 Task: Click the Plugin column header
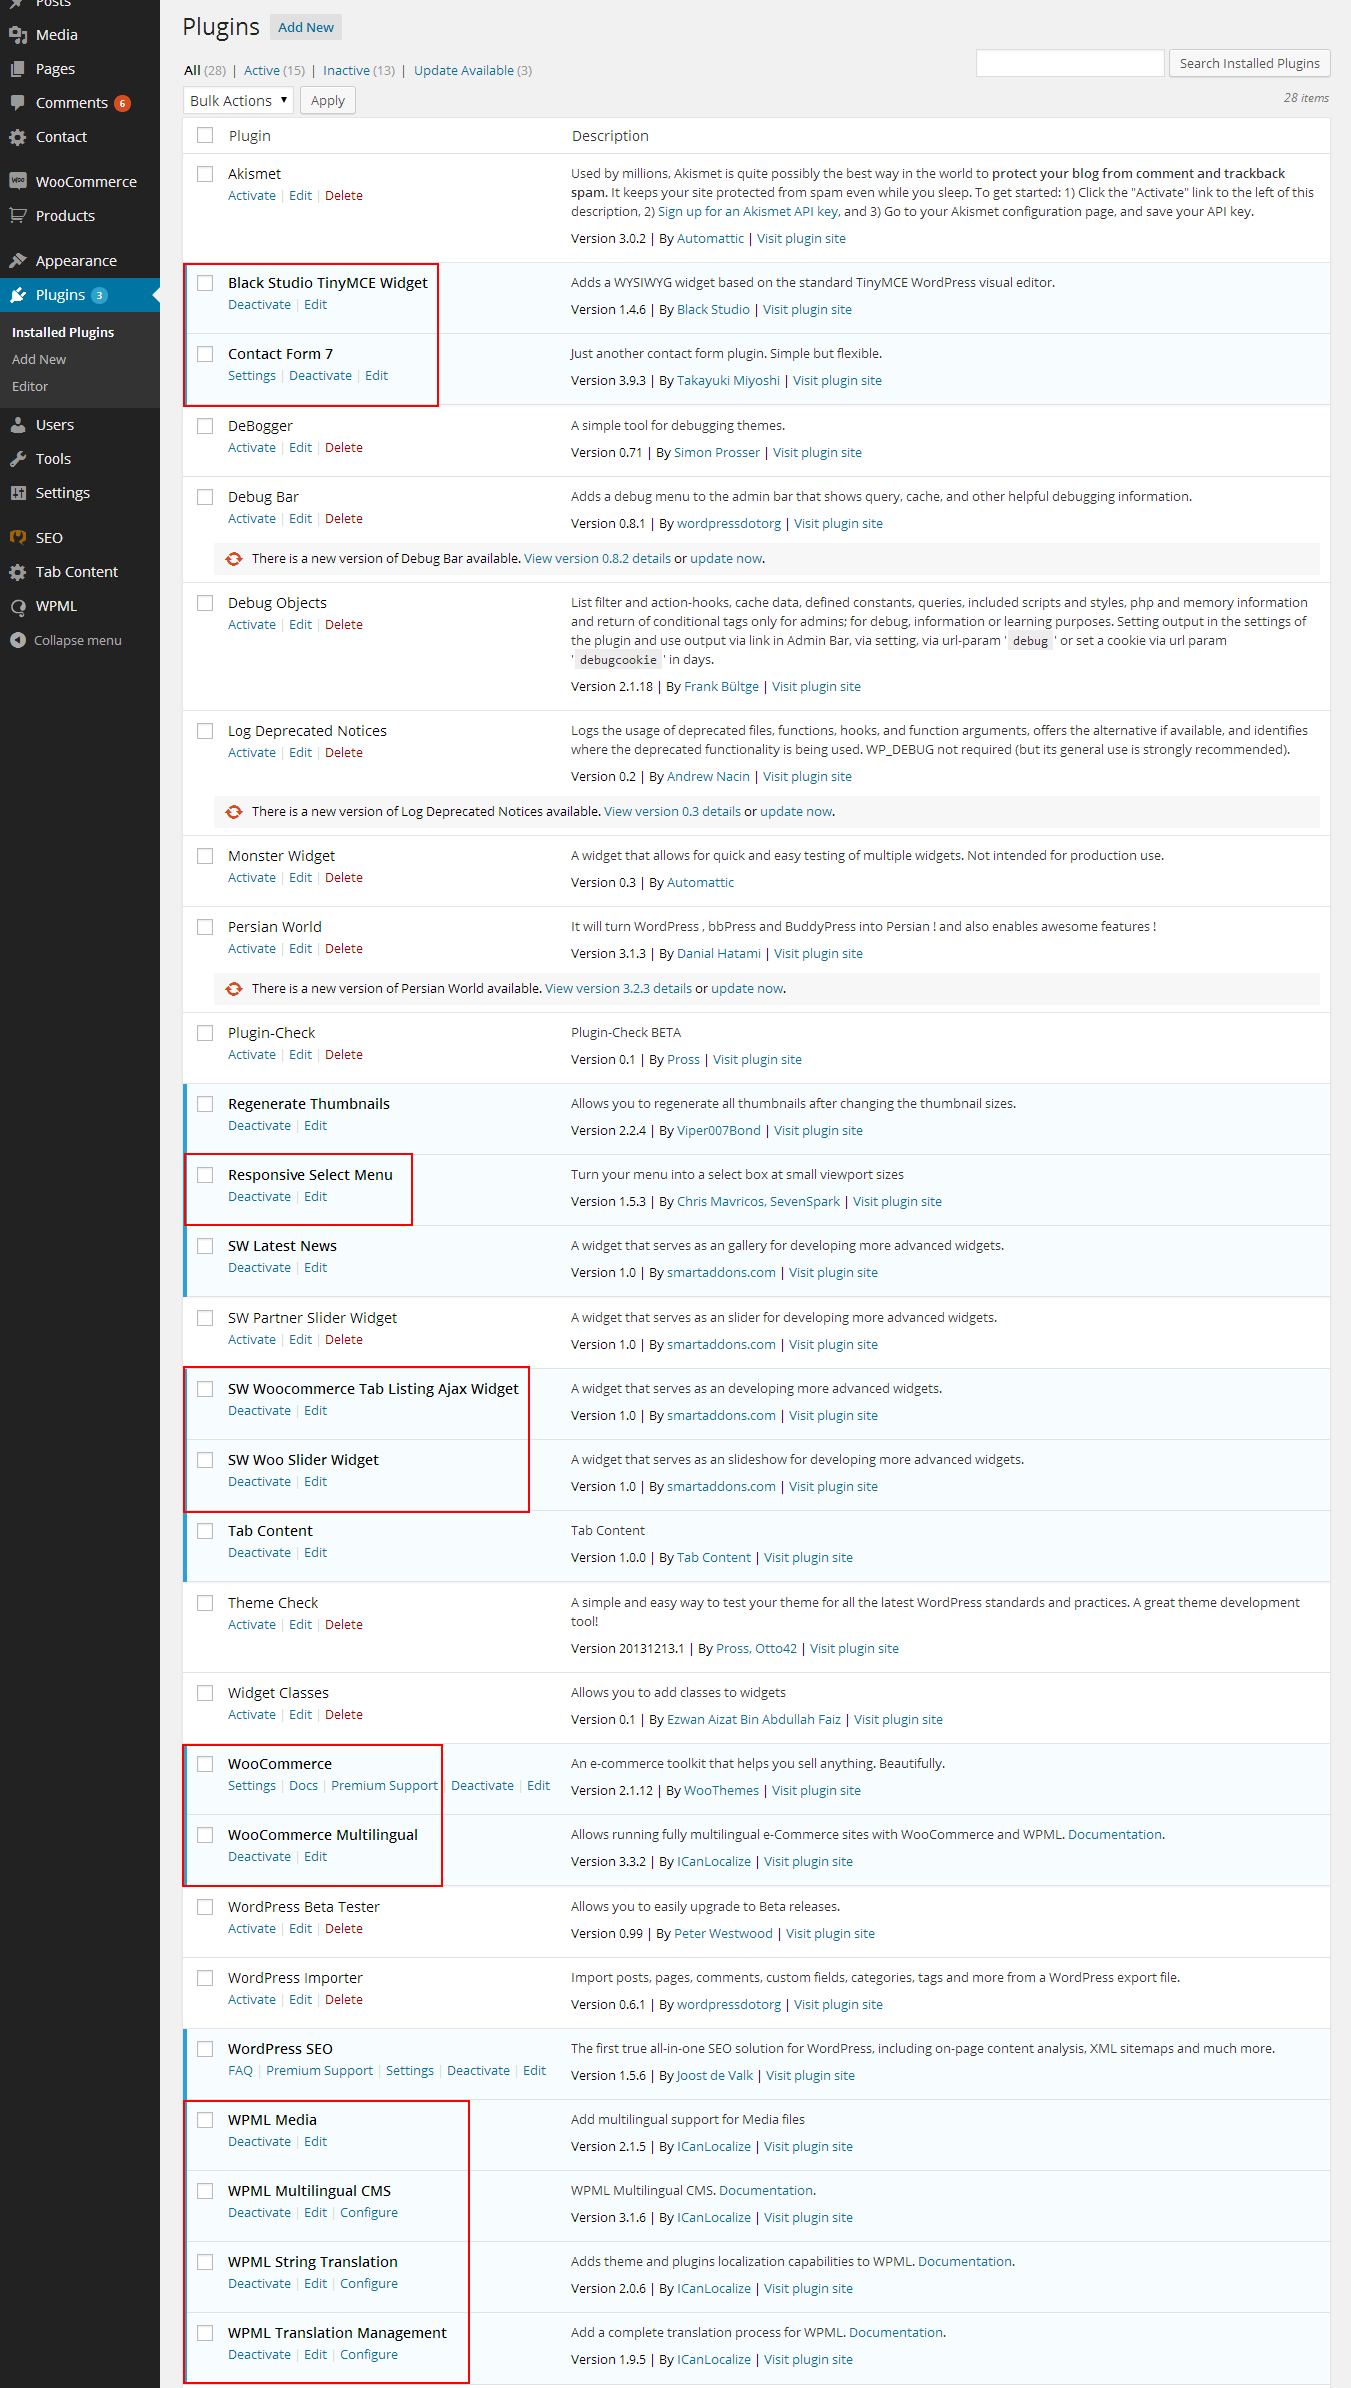click(x=250, y=136)
